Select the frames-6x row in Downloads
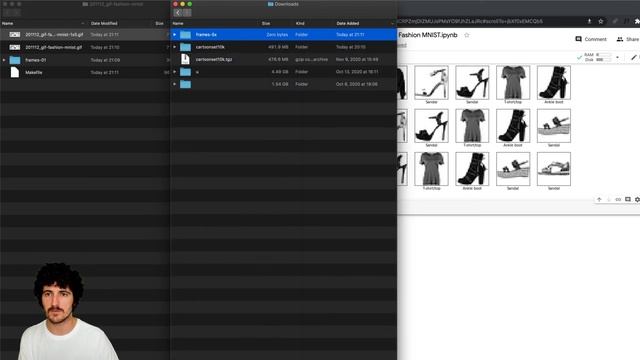Image resolution: width=640 pixels, height=360 pixels. [283, 35]
